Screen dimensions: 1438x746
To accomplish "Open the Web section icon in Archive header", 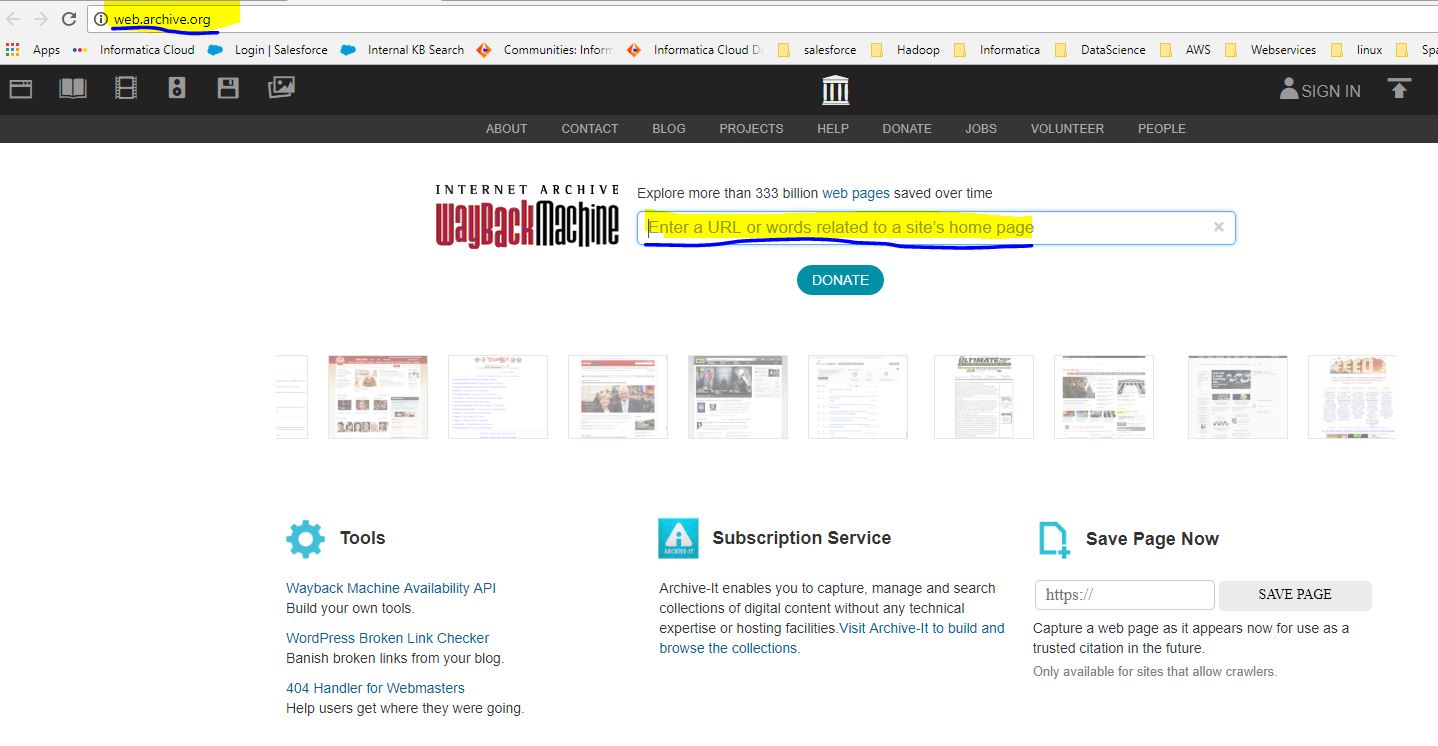I will (21, 89).
